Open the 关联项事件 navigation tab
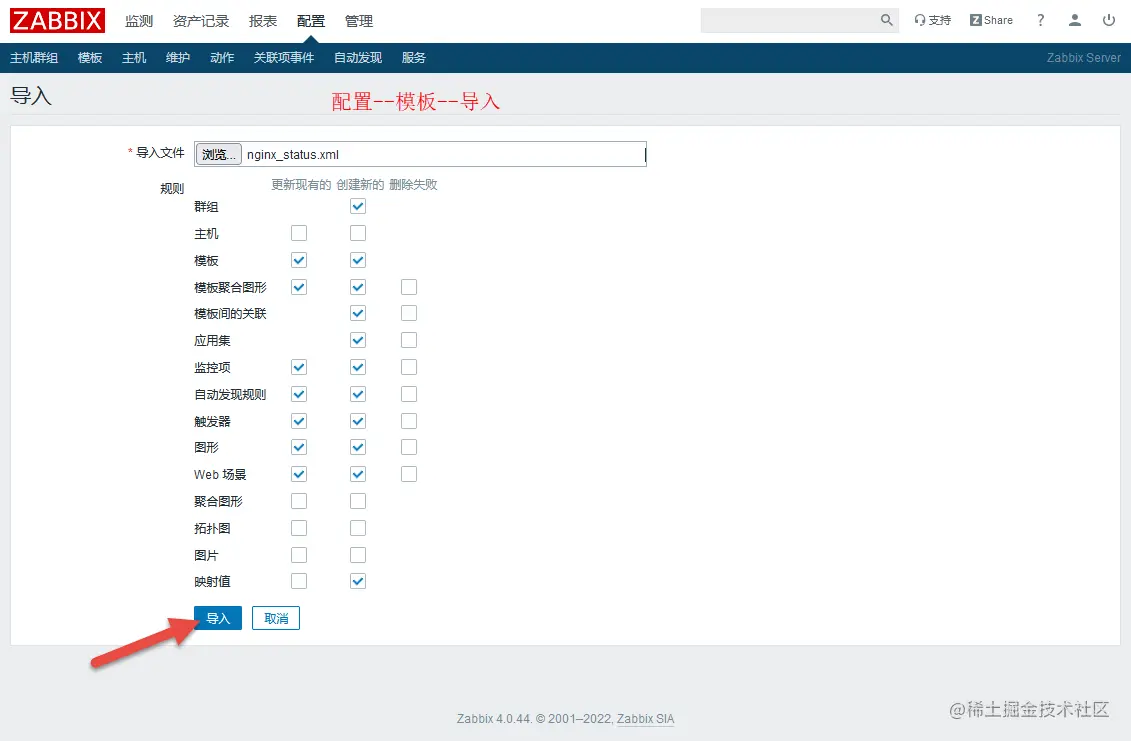Image resolution: width=1131 pixels, height=741 pixels. pos(286,57)
